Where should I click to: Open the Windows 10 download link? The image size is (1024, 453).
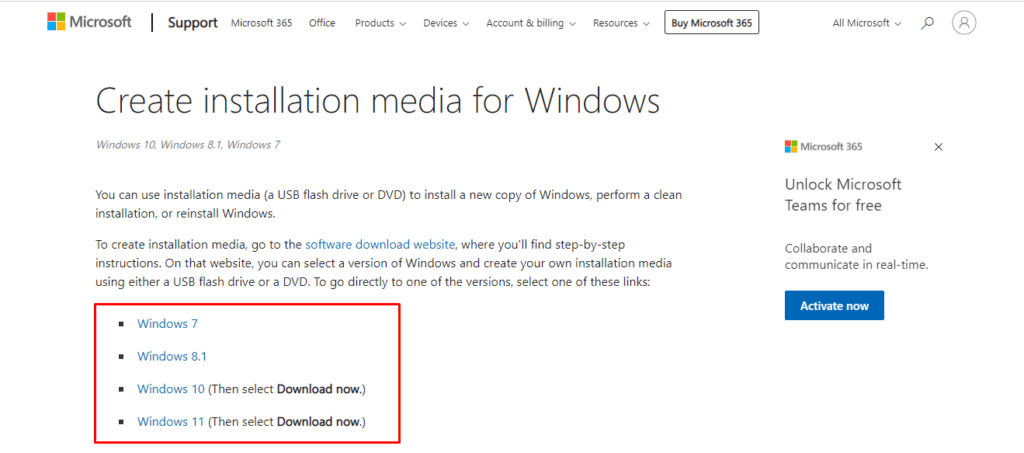(170, 388)
